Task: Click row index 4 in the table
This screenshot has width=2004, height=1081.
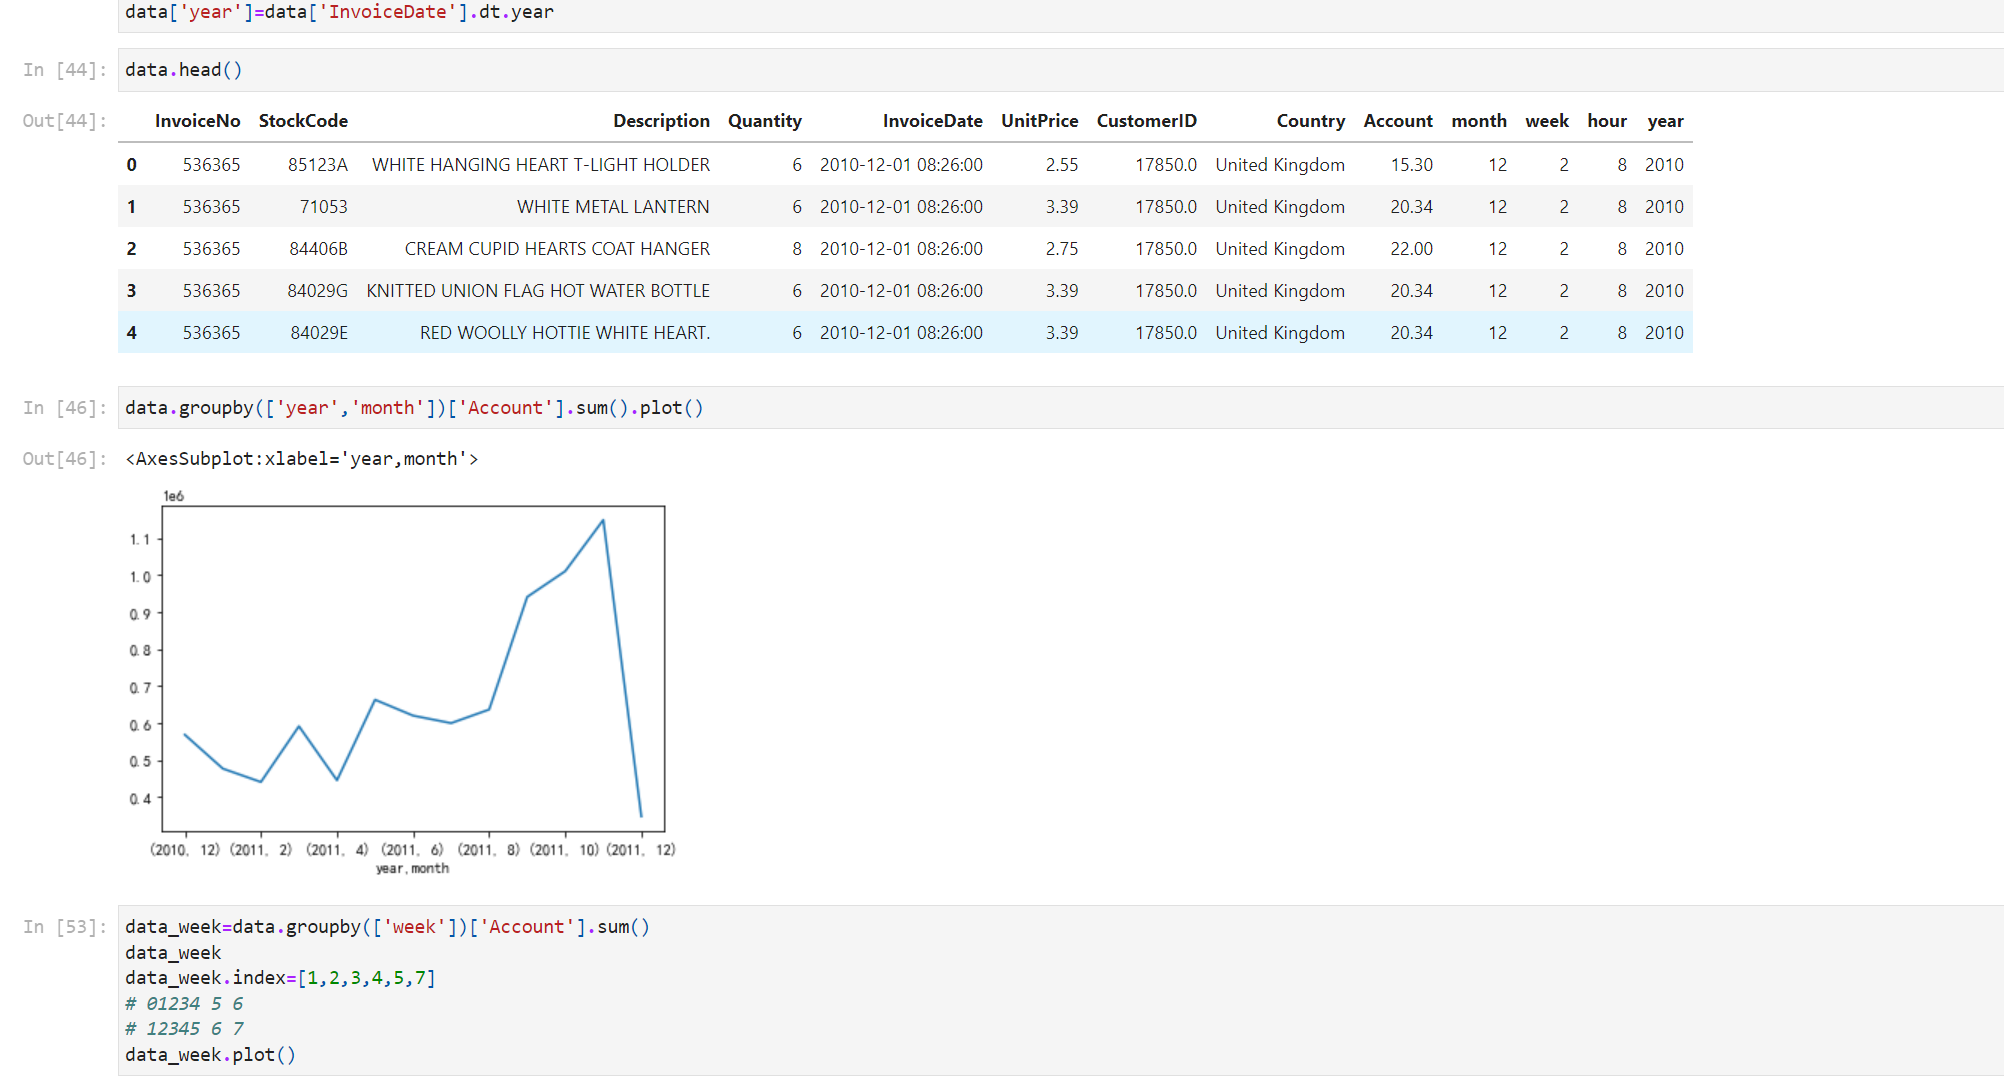Action: pos(132,333)
